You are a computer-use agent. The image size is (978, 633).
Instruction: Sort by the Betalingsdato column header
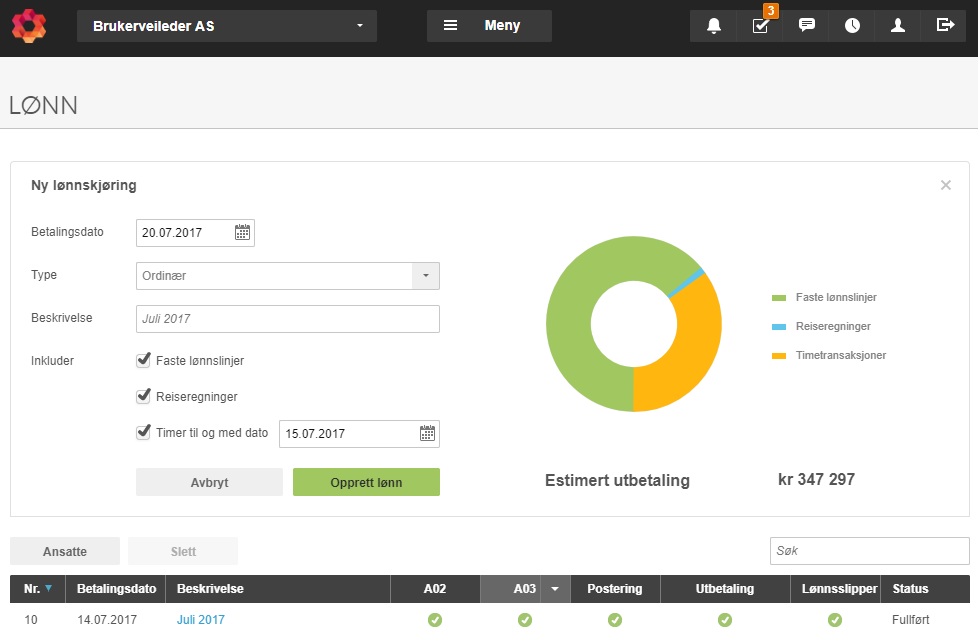tap(116, 589)
